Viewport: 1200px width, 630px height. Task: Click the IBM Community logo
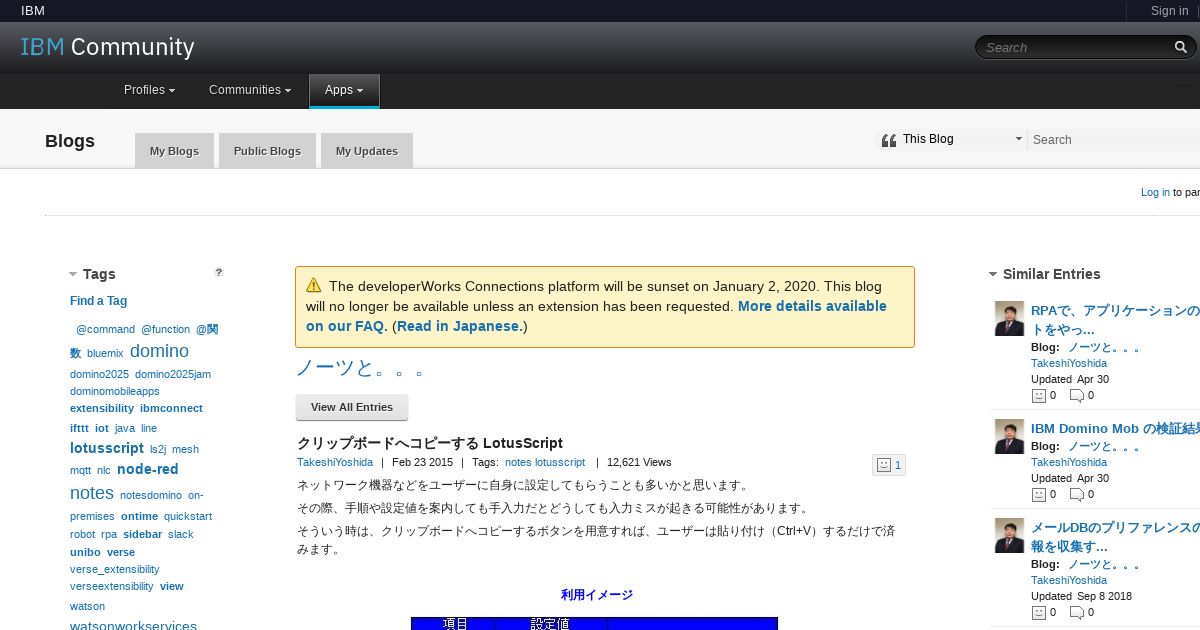coord(107,47)
